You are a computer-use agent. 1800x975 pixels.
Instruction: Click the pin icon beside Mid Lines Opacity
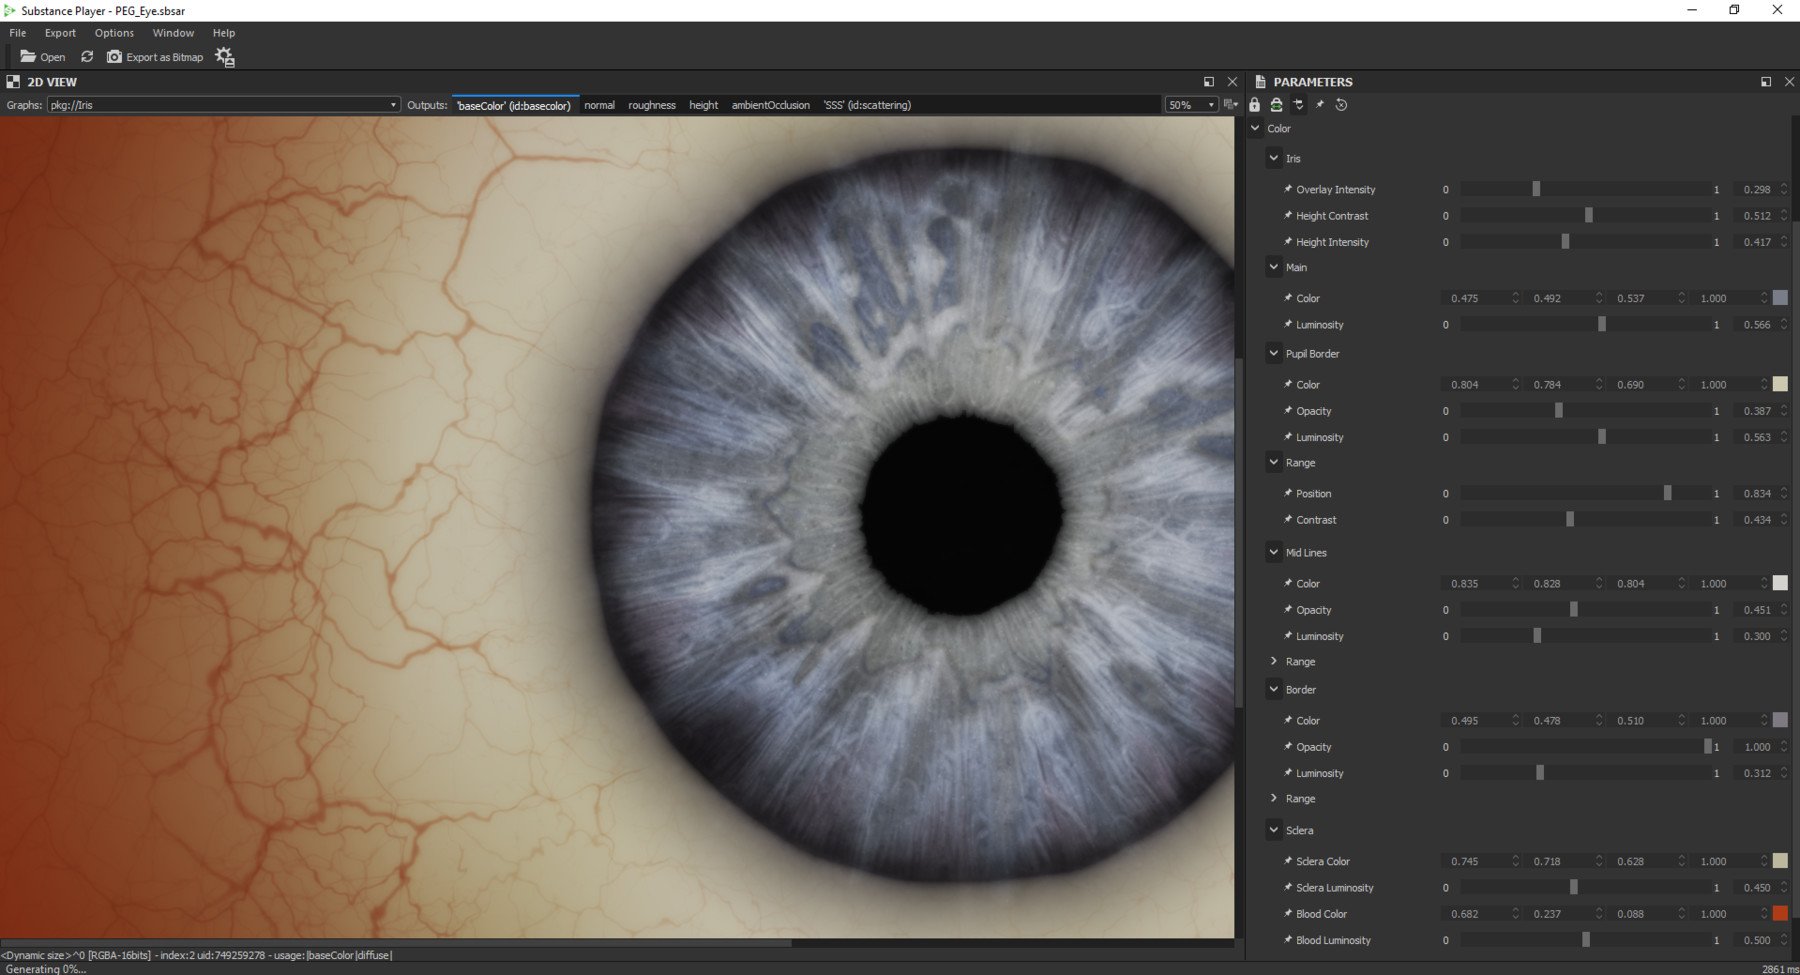(1288, 609)
